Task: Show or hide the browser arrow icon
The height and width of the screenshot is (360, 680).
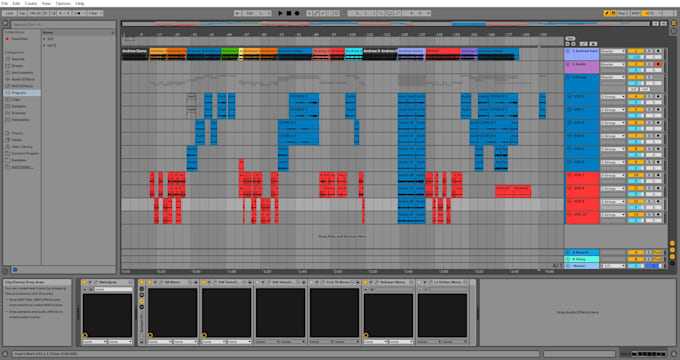Action: (5, 23)
